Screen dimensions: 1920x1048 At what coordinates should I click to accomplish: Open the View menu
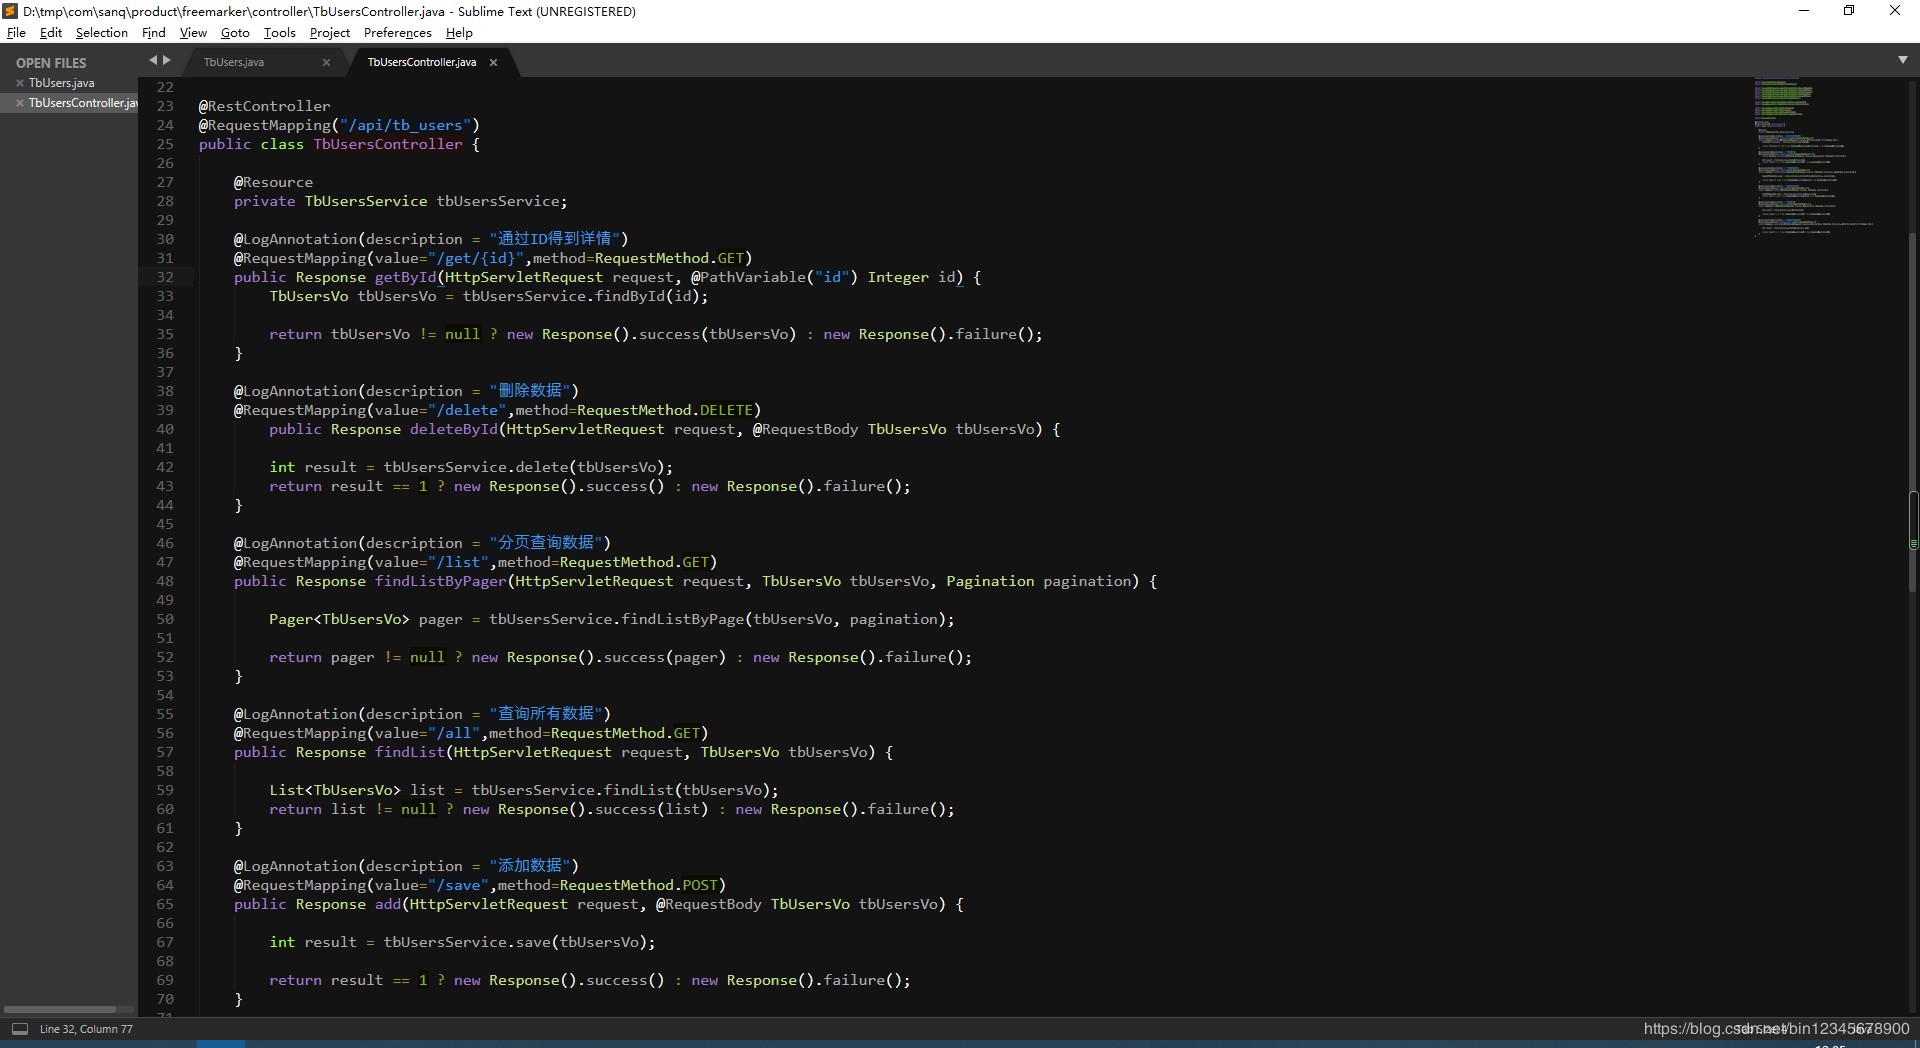[193, 33]
